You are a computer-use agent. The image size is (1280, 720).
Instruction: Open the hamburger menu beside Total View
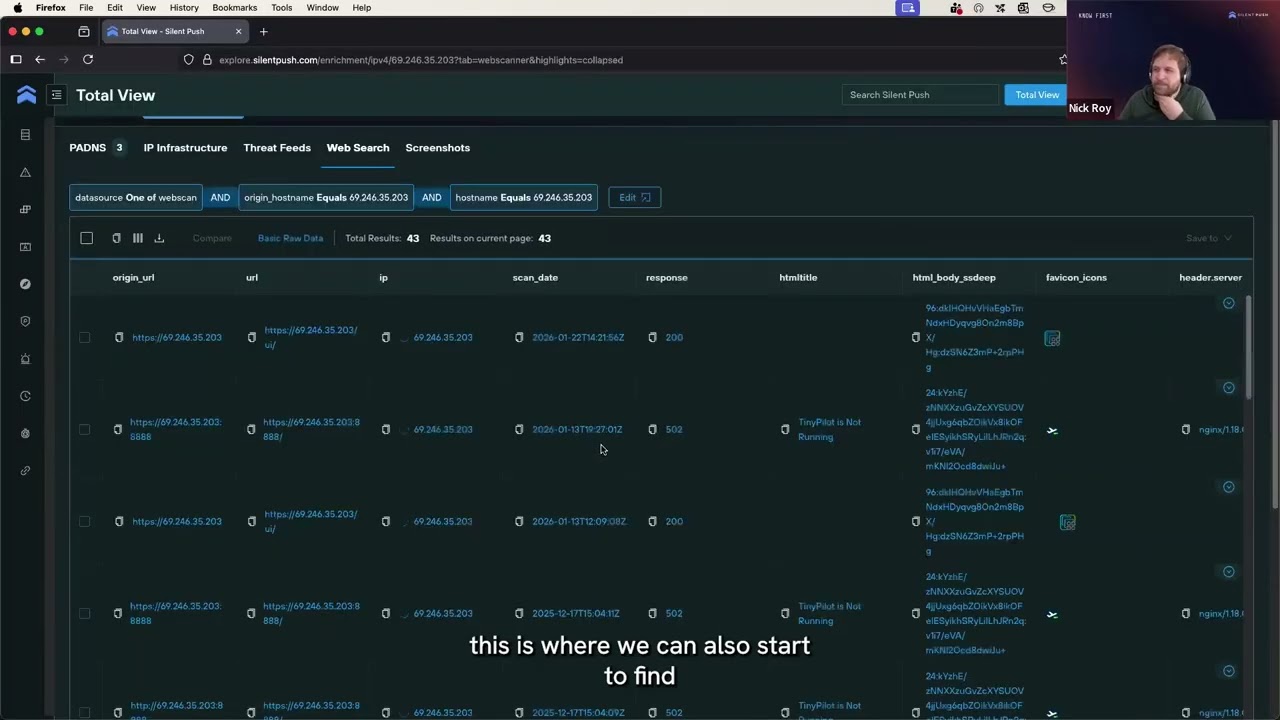tap(57, 95)
